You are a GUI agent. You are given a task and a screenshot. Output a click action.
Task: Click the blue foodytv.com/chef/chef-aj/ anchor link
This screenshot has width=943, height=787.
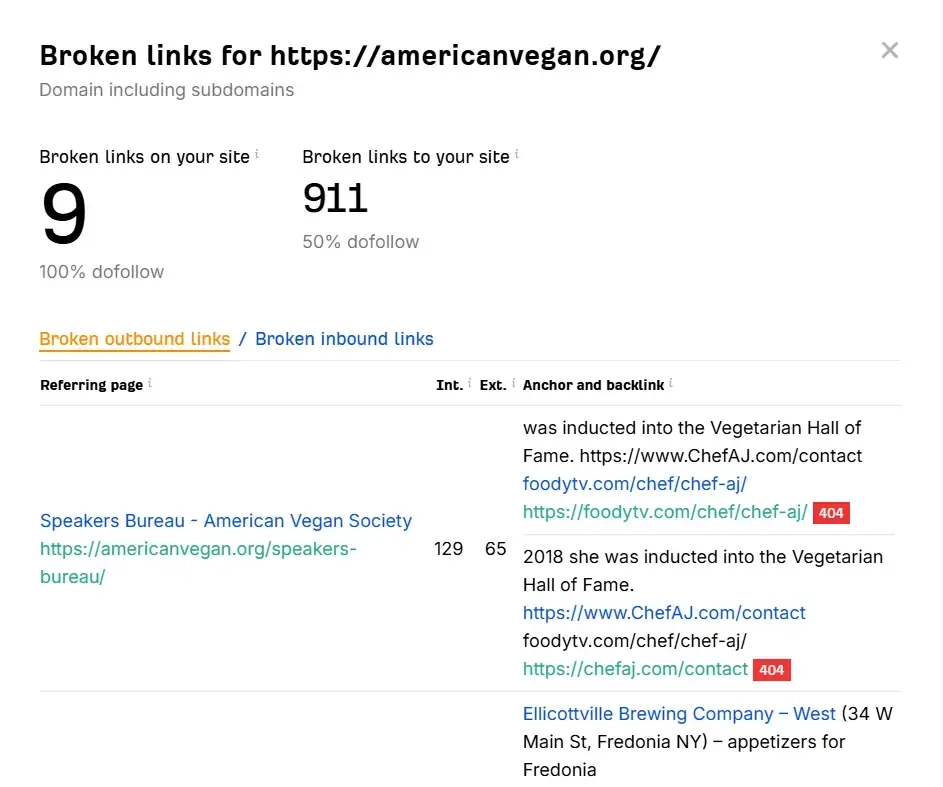634,484
